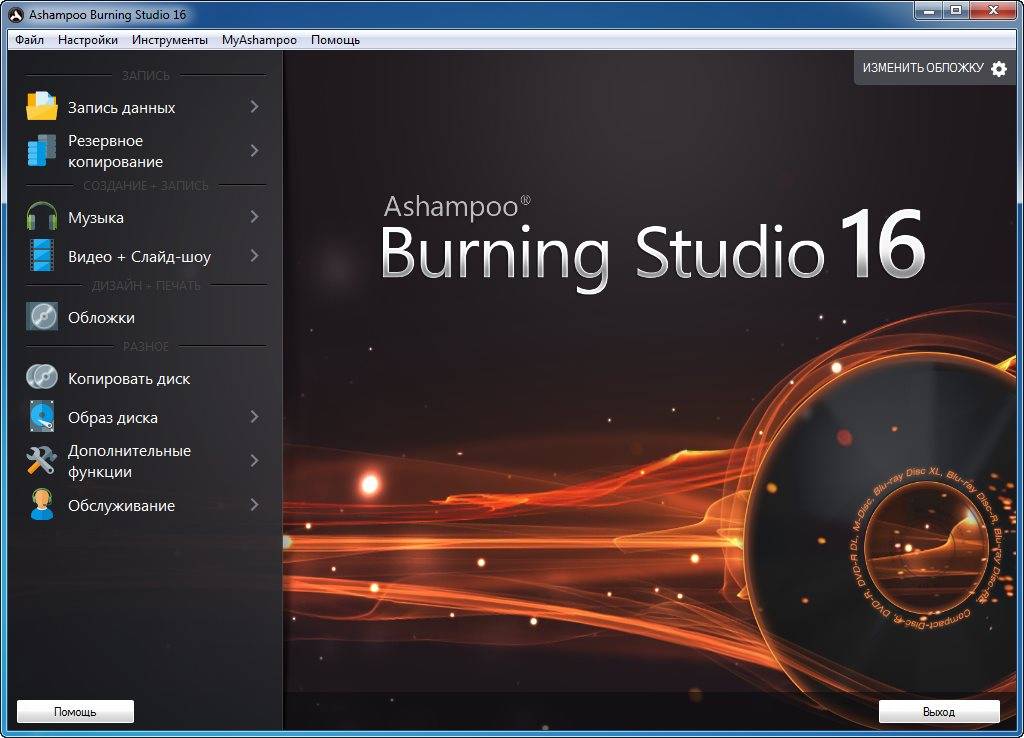Select the Образ диска label
Viewport: 1024px width, 738px height.
coord(113,418)
